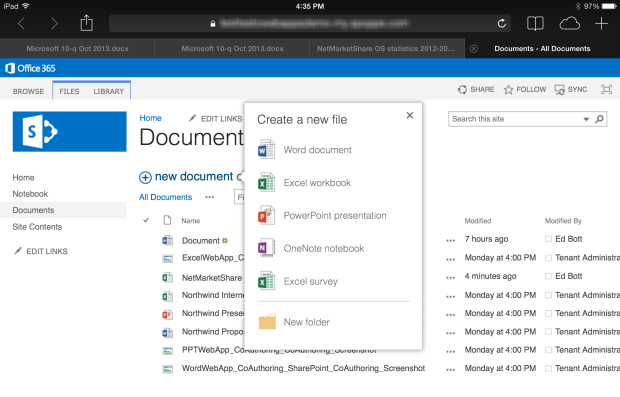Viewport: 620px width, 397px height.
Task: Toggle the select-all checkmark in the Name header
Action: [146, 220]
